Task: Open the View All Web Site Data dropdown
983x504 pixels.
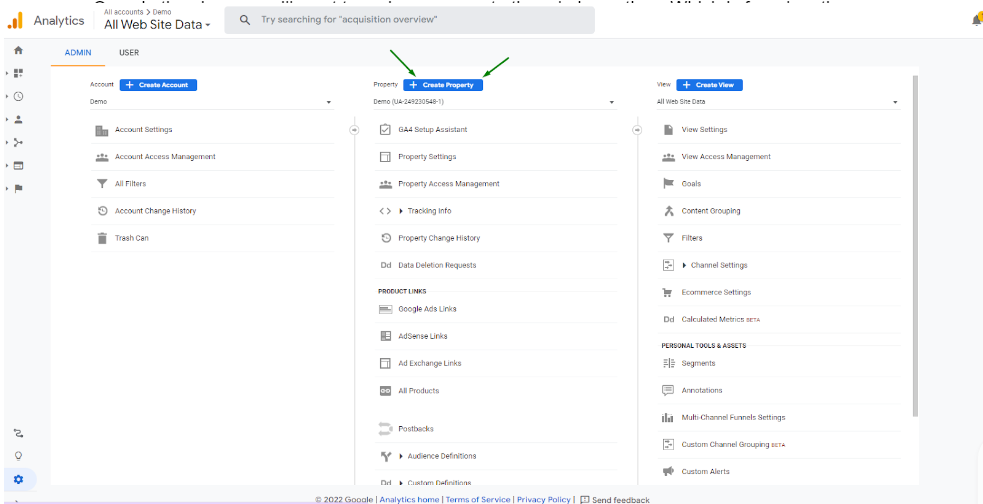Action: coord(778,102)
